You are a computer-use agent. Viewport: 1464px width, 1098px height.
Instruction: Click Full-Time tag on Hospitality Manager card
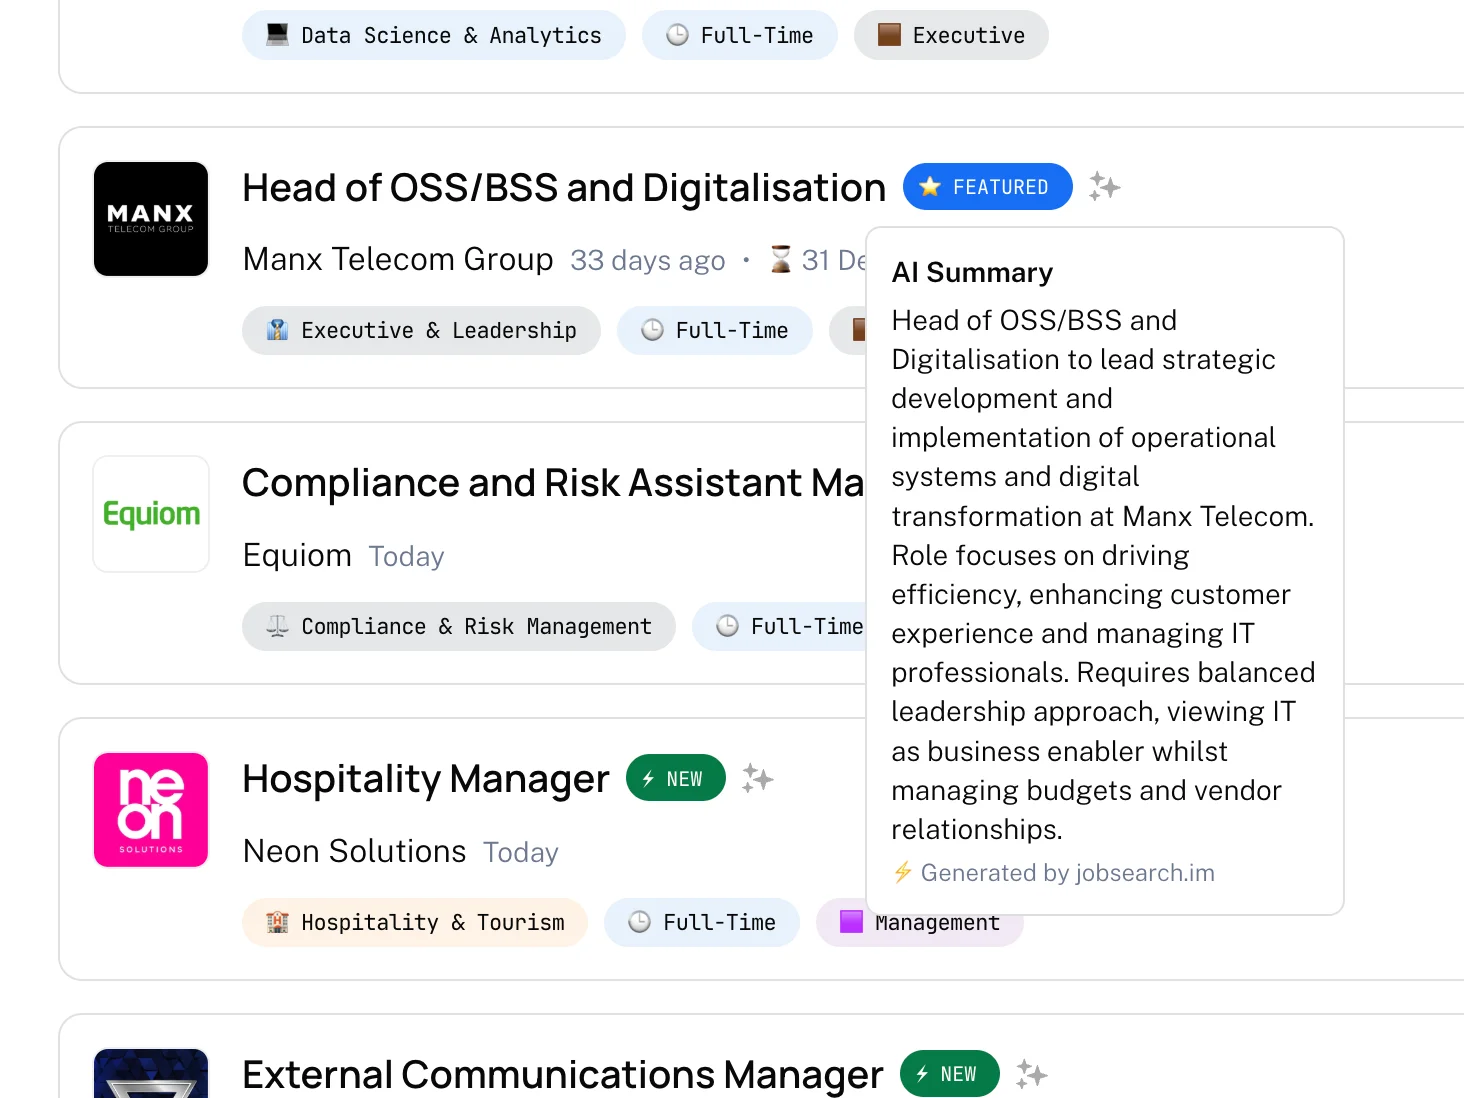(x=701, y=923)
